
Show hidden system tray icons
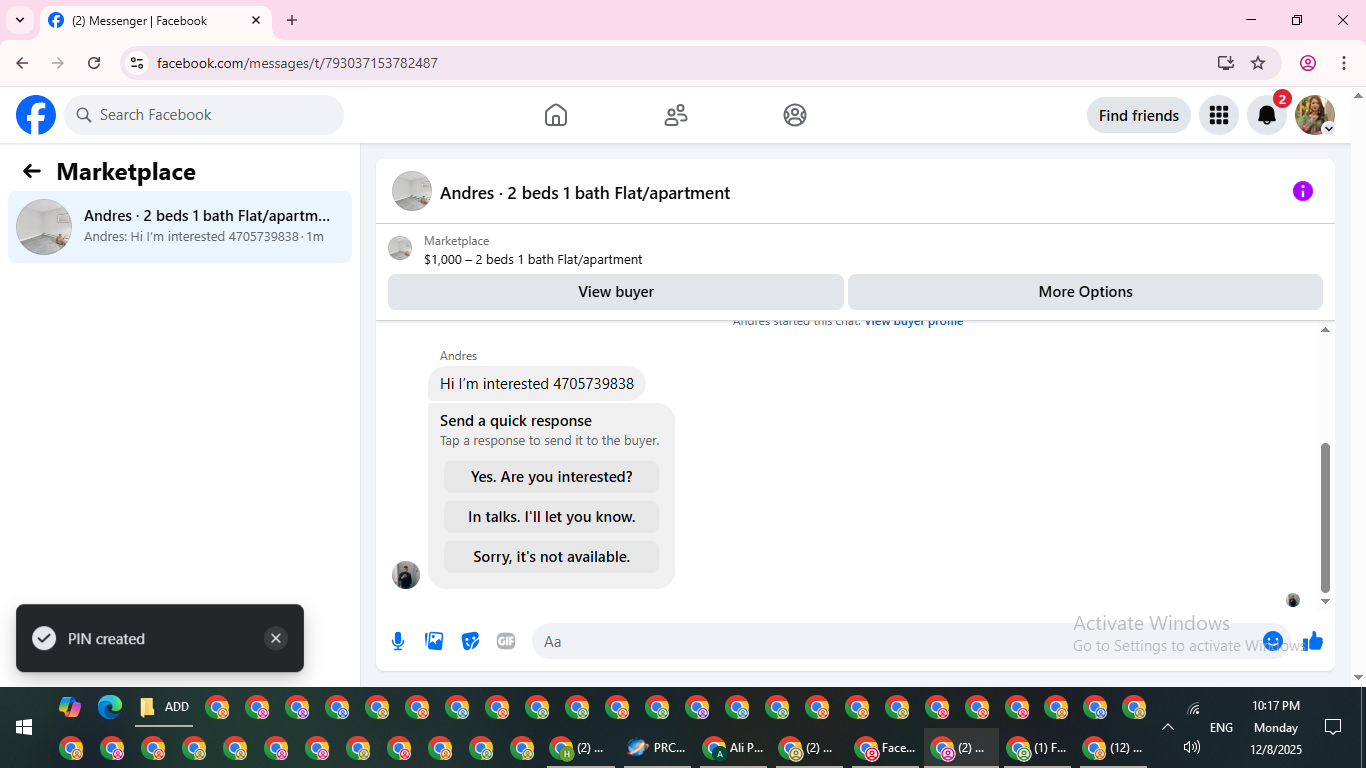pyautogui.click(x=1167, y=727)
